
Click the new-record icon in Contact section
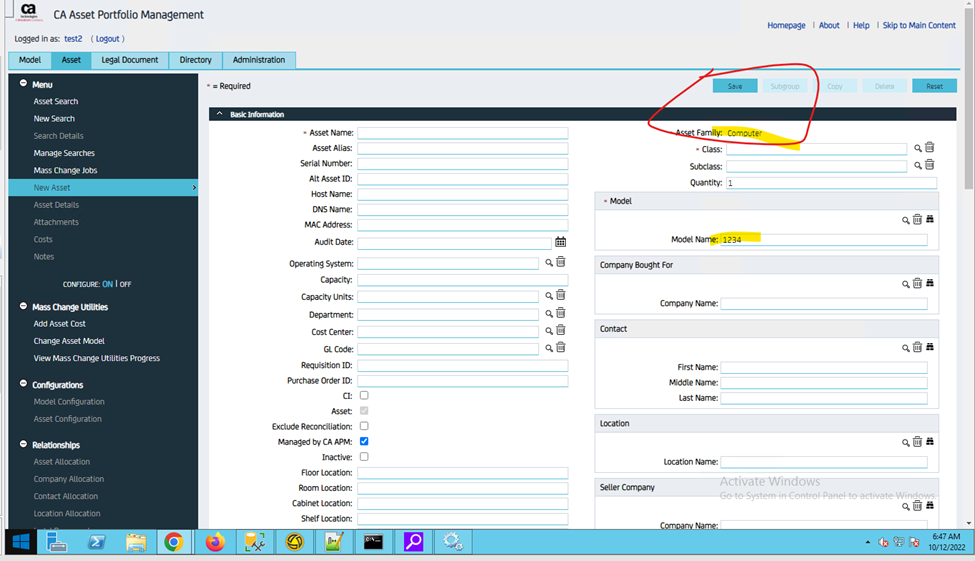[929, 347]
